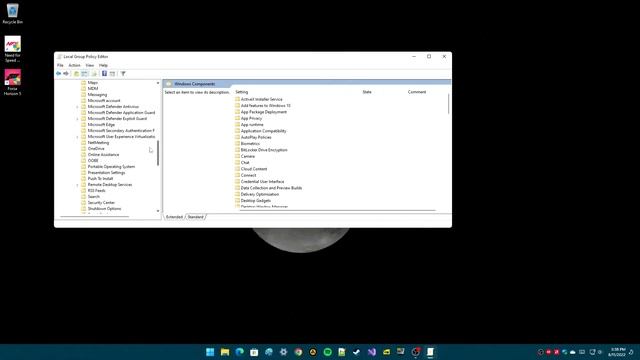The height and width of the screenshot is (360, 640).
Task: Select RSS Feeds in the tree
Action: [x=96, y=191]
